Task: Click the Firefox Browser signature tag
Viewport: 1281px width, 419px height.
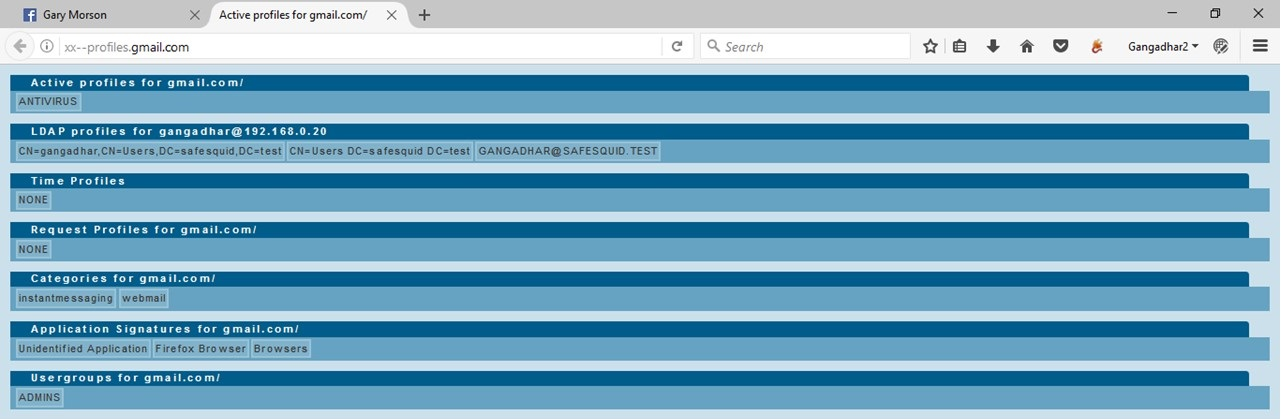Action: 201,348
